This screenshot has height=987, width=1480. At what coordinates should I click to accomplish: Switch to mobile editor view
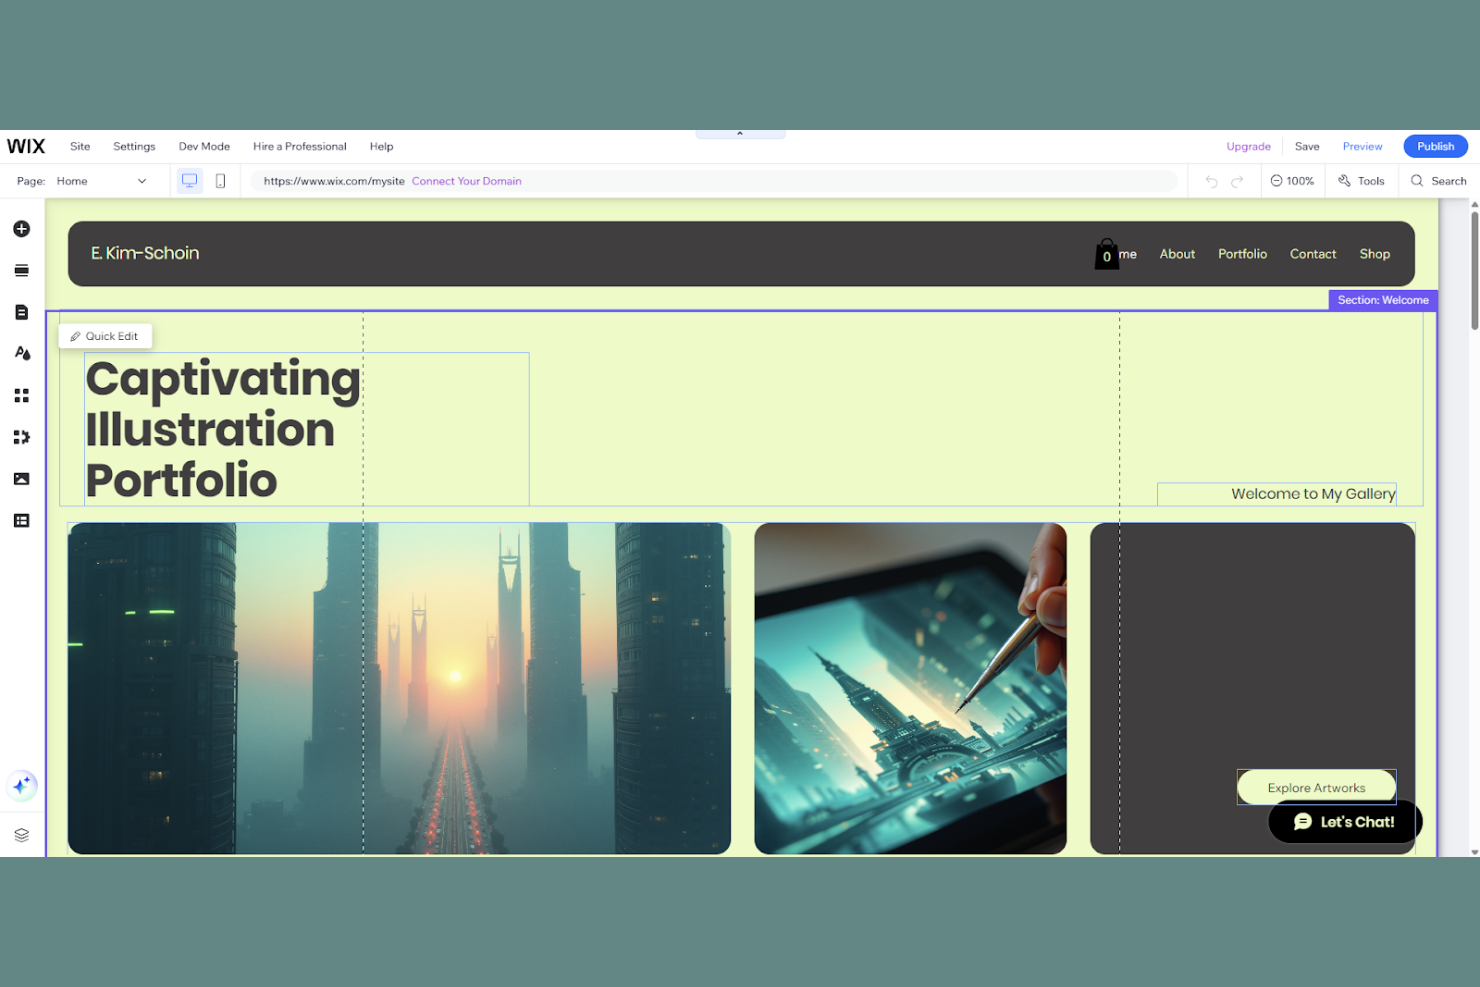(220, 181)
